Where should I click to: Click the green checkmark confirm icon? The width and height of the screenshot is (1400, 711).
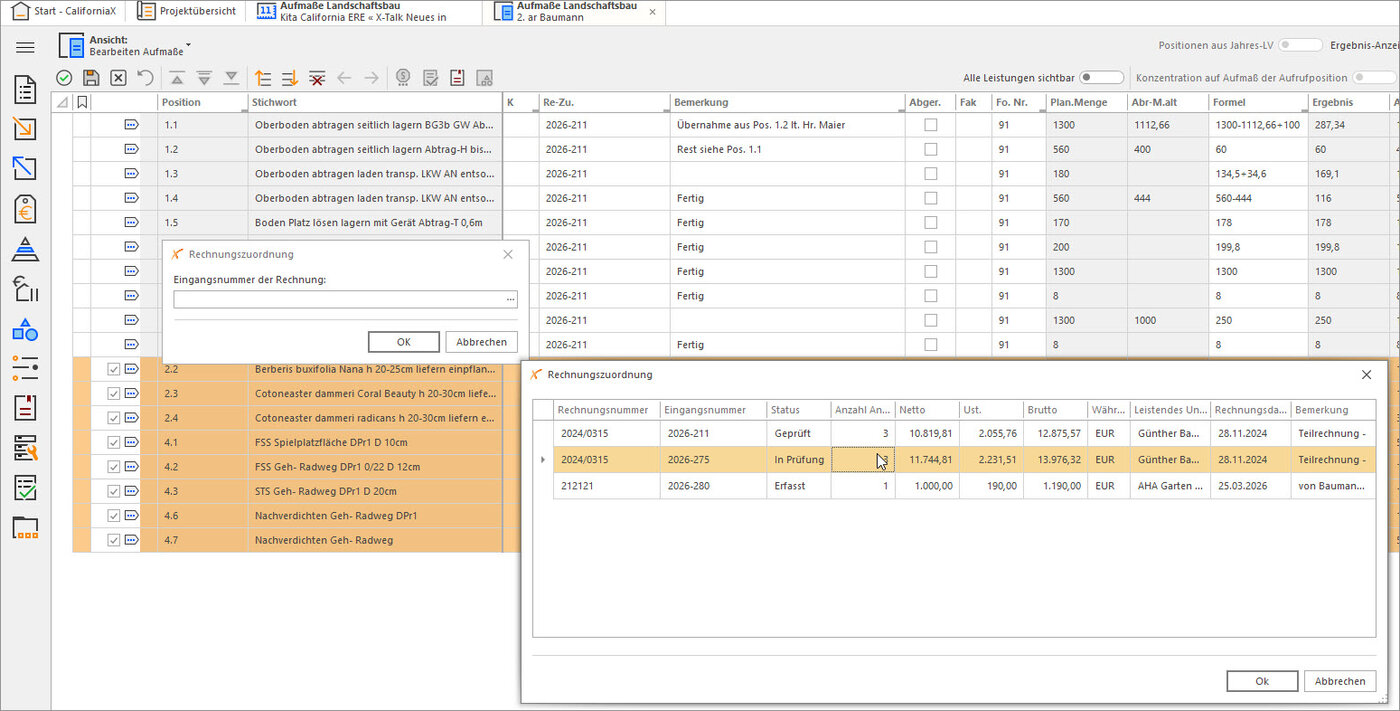[64, 78]
